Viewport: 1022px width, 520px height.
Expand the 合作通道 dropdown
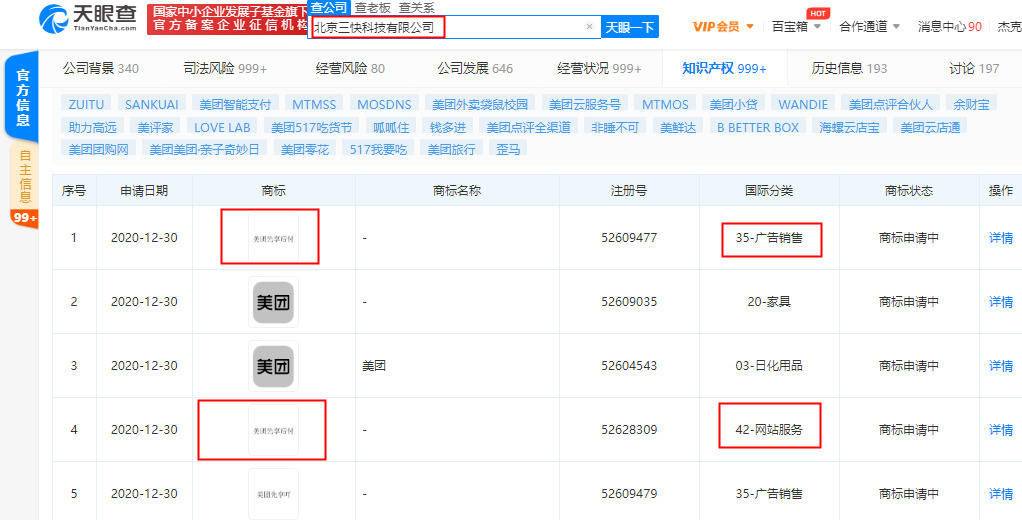coord(869,27)
